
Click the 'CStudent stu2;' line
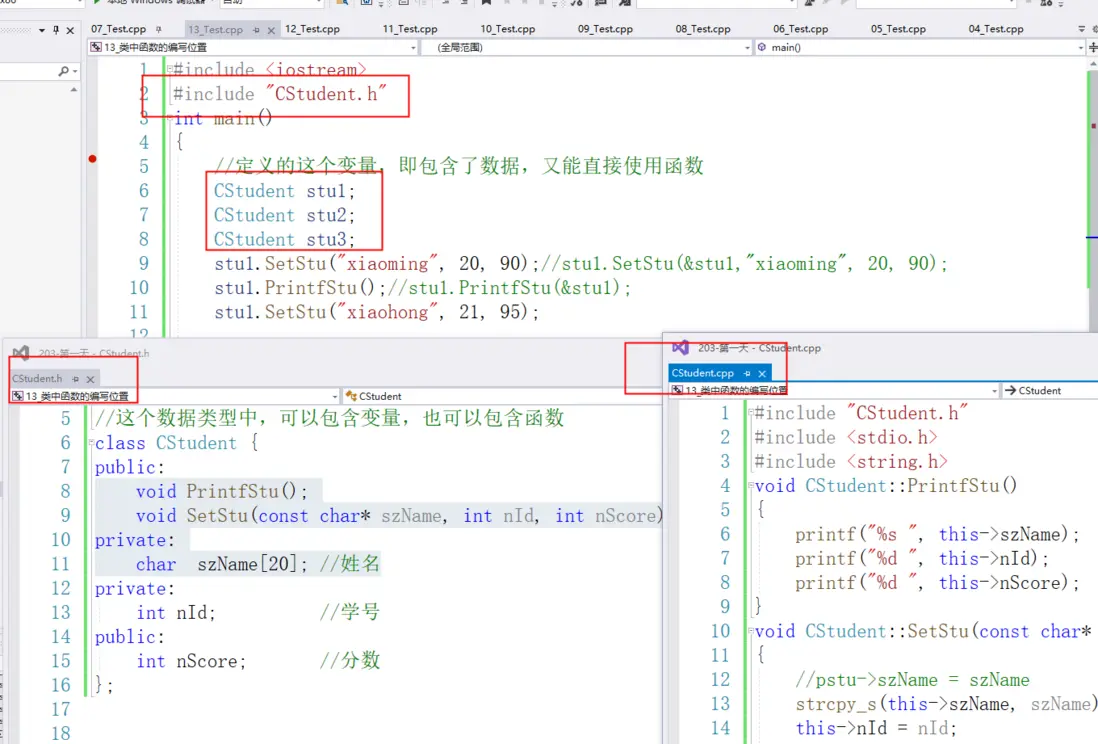tap(284, 215)
